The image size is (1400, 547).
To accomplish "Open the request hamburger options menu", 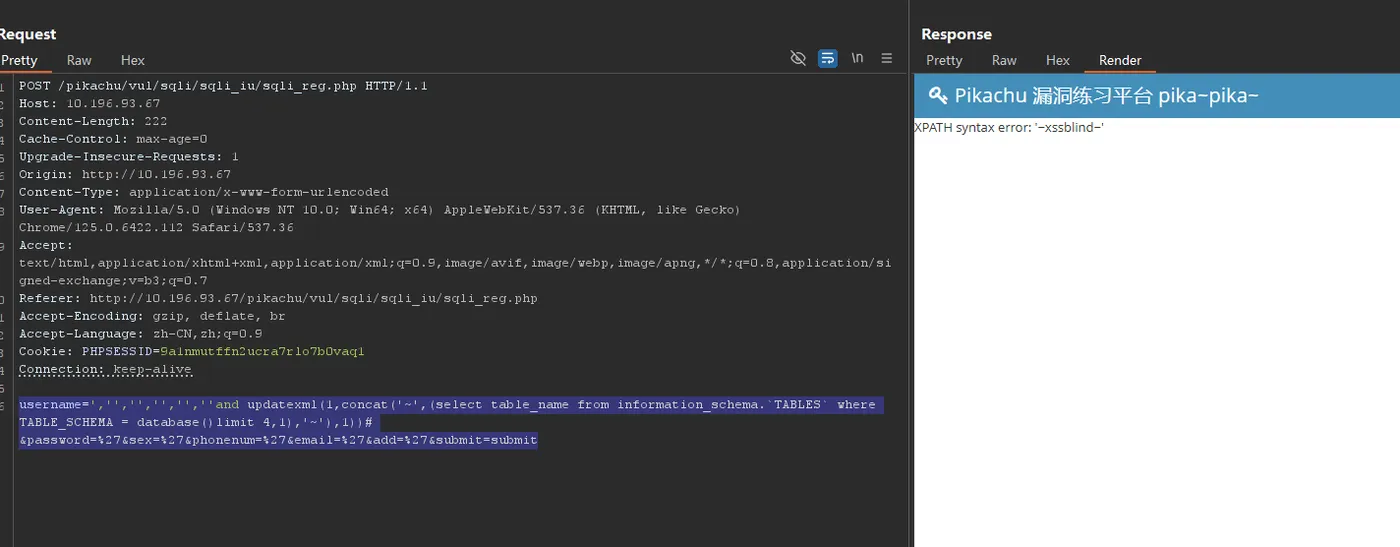I will point(886,59).
